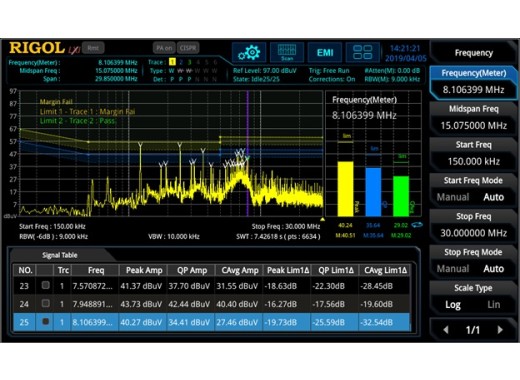Viewport: 520px width, 380px height.
Task: Click Corrections: On readout
Action: coord(332,79)
